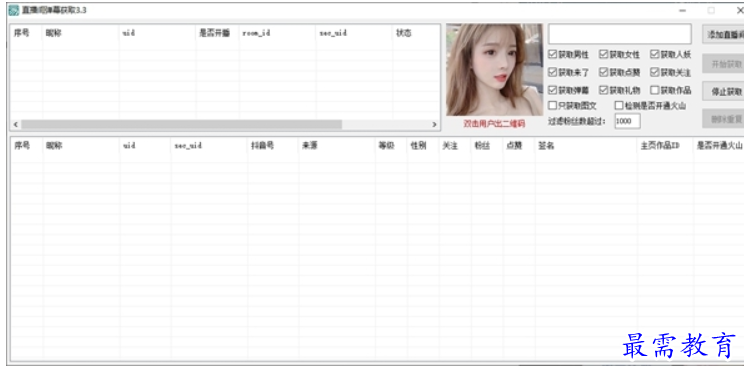Click the 等级 column header
The width and height of the screenshot is (744, 377).
391,146
